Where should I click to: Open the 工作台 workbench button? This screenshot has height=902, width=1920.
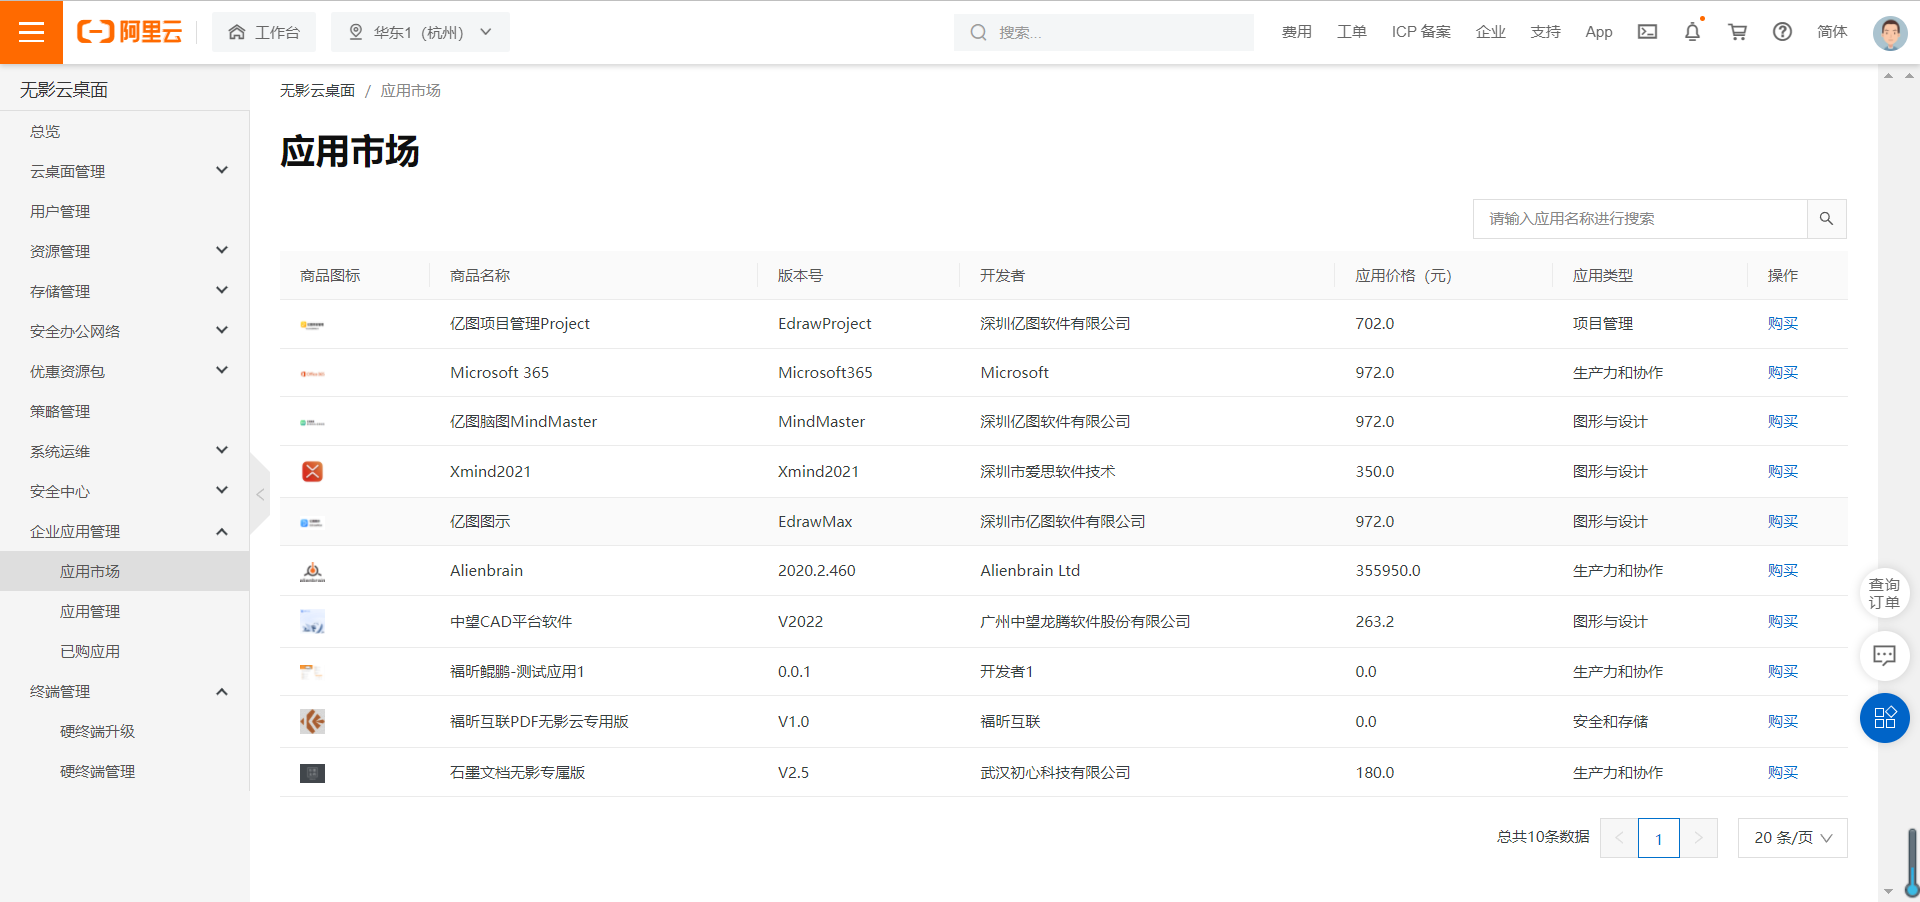pyautogui.click(x=264, y=32)
